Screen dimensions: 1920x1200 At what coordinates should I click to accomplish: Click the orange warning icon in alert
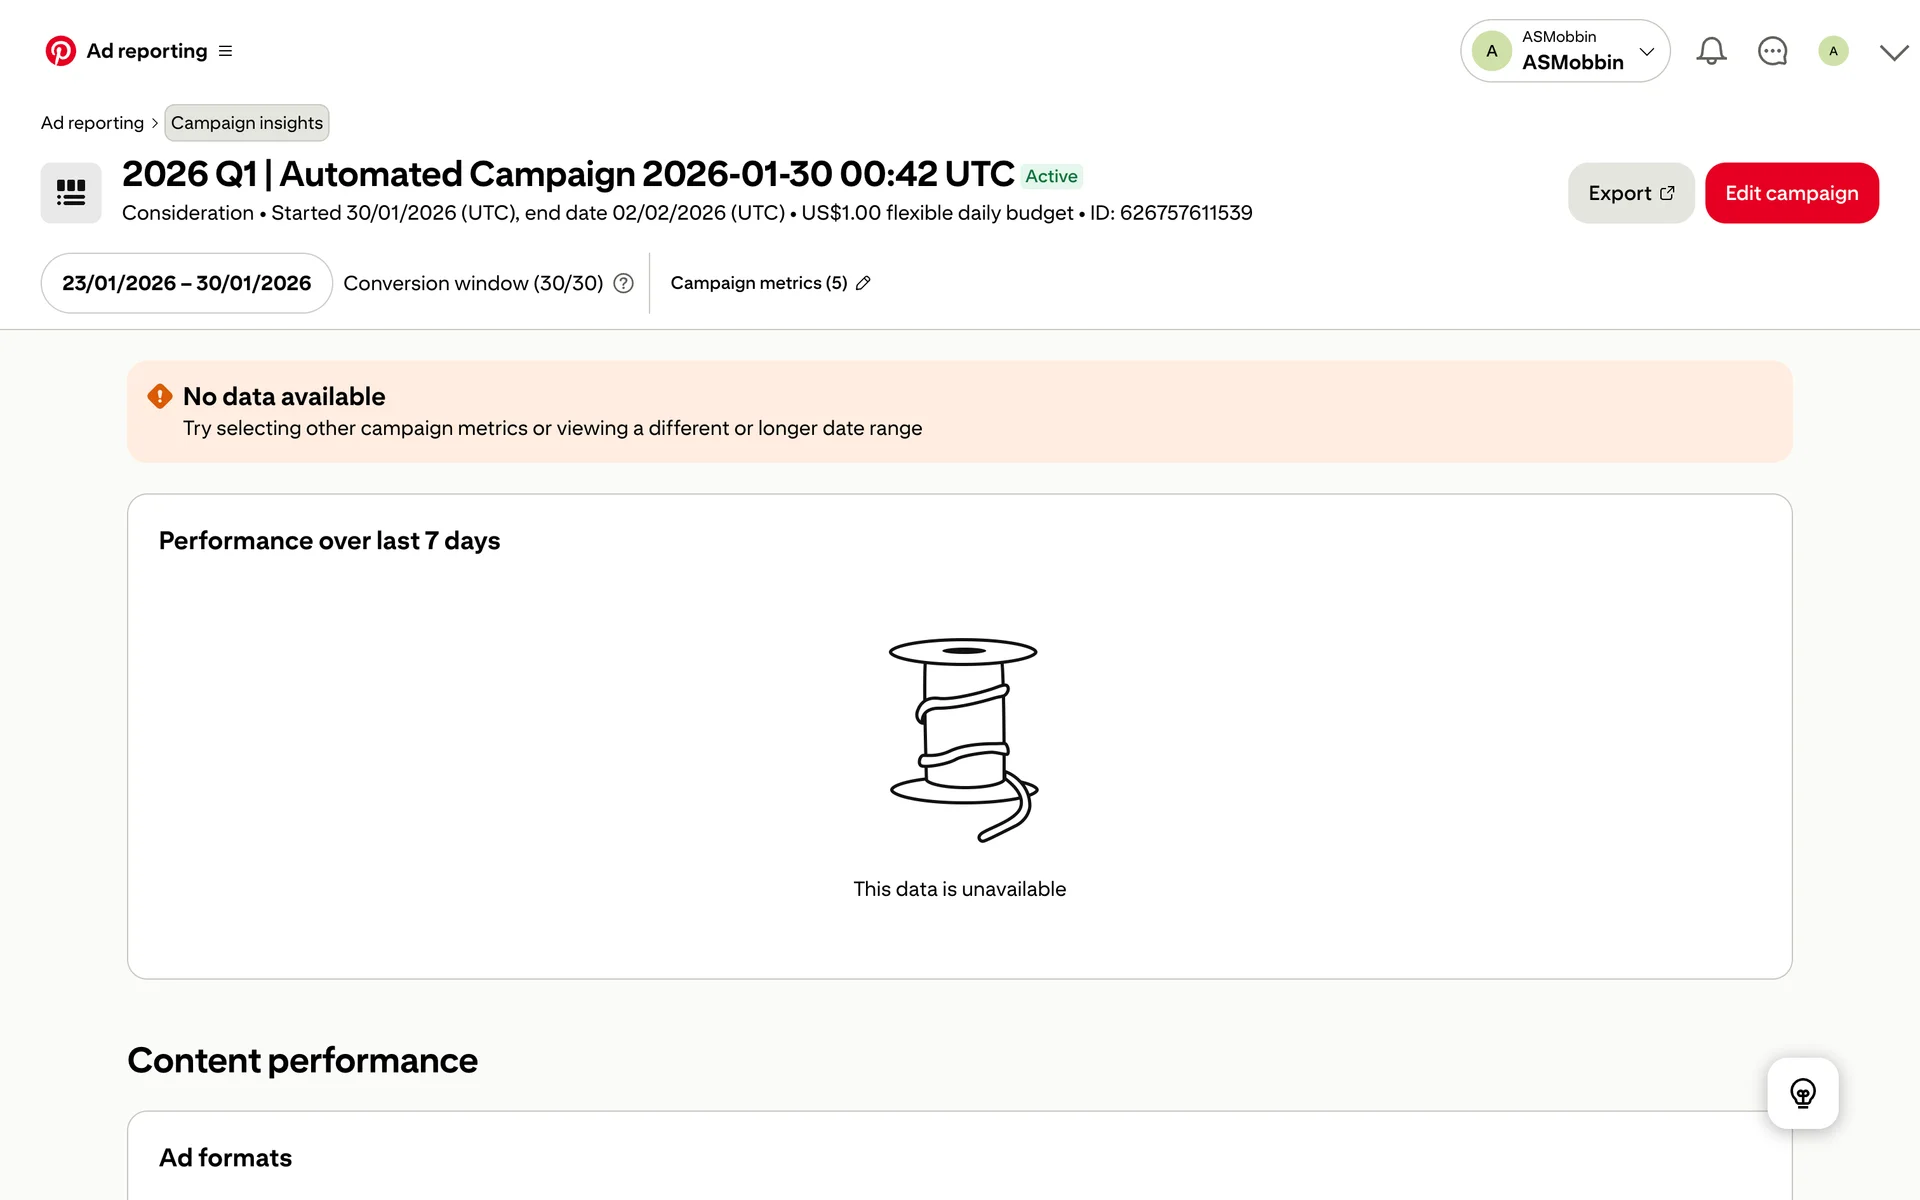[159, 397]
